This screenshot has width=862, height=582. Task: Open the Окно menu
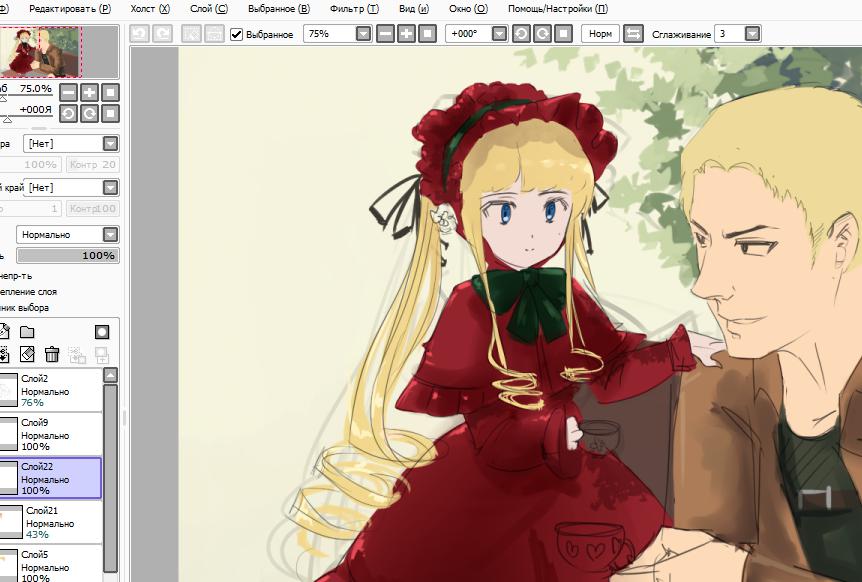click(x=468, y=9)
